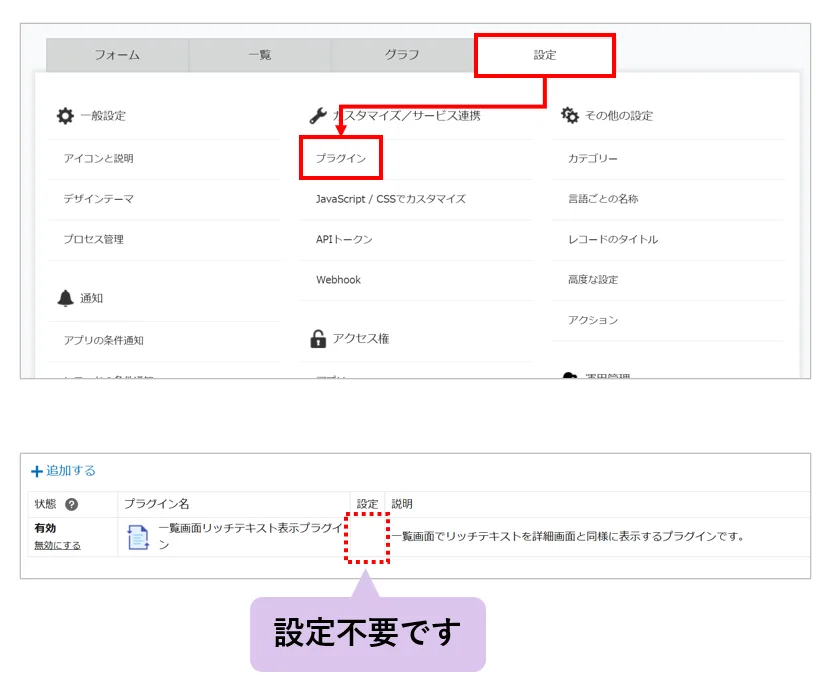Screen dimensions: 840x688
Task: Open デザインテーマ settings
Action: tap(99, 199)
